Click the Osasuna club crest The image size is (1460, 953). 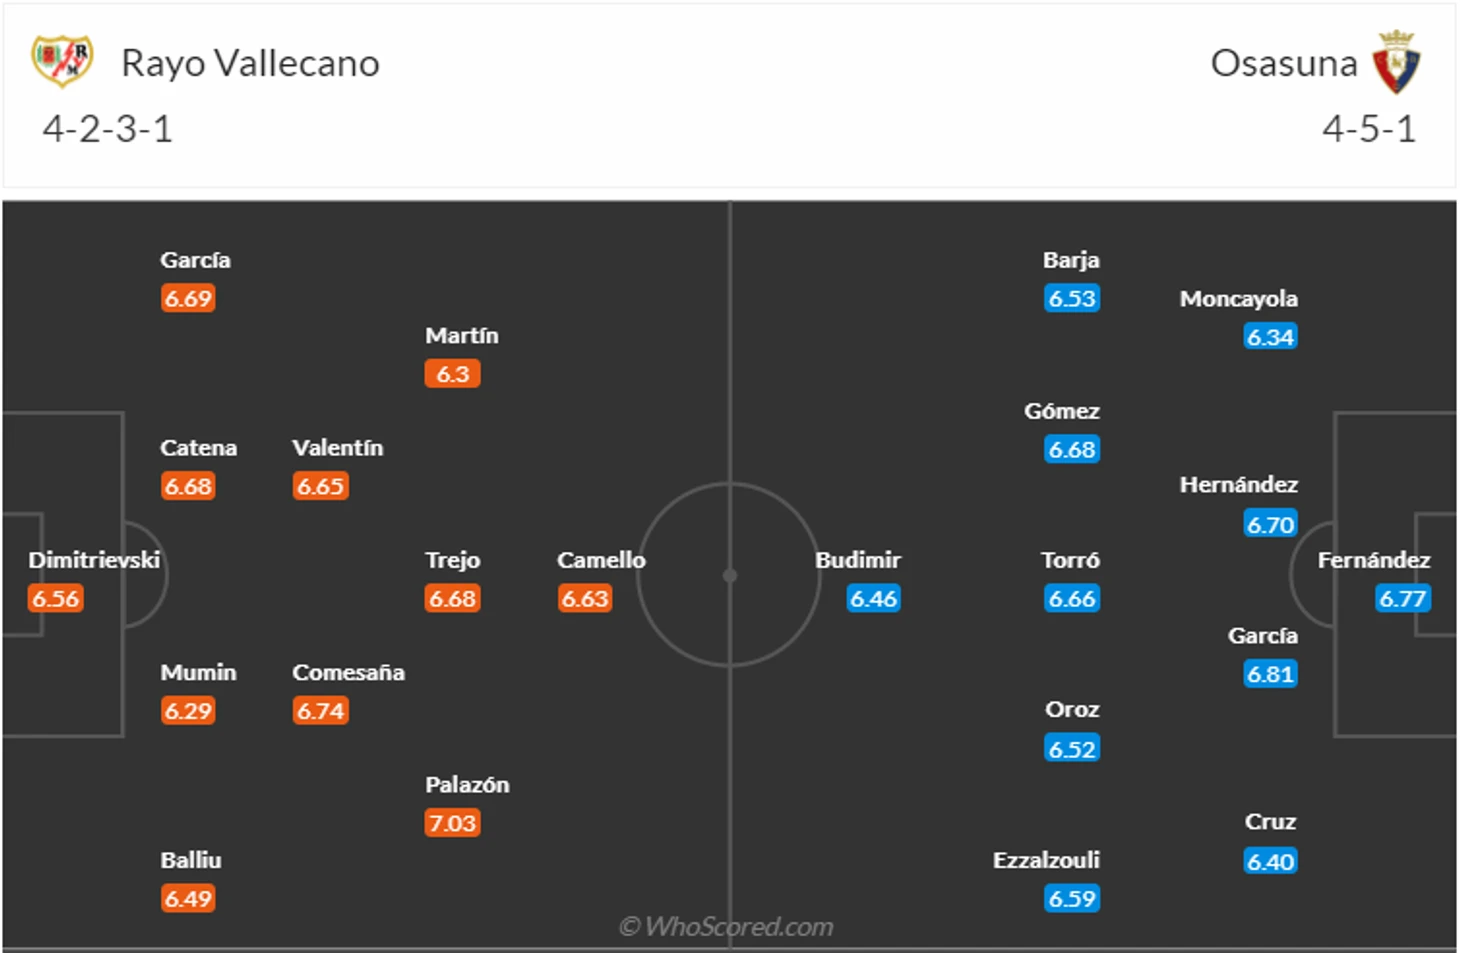1396,62
